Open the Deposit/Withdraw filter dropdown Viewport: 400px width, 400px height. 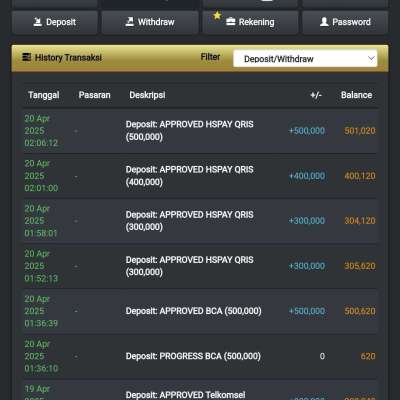tap(305, 59)
